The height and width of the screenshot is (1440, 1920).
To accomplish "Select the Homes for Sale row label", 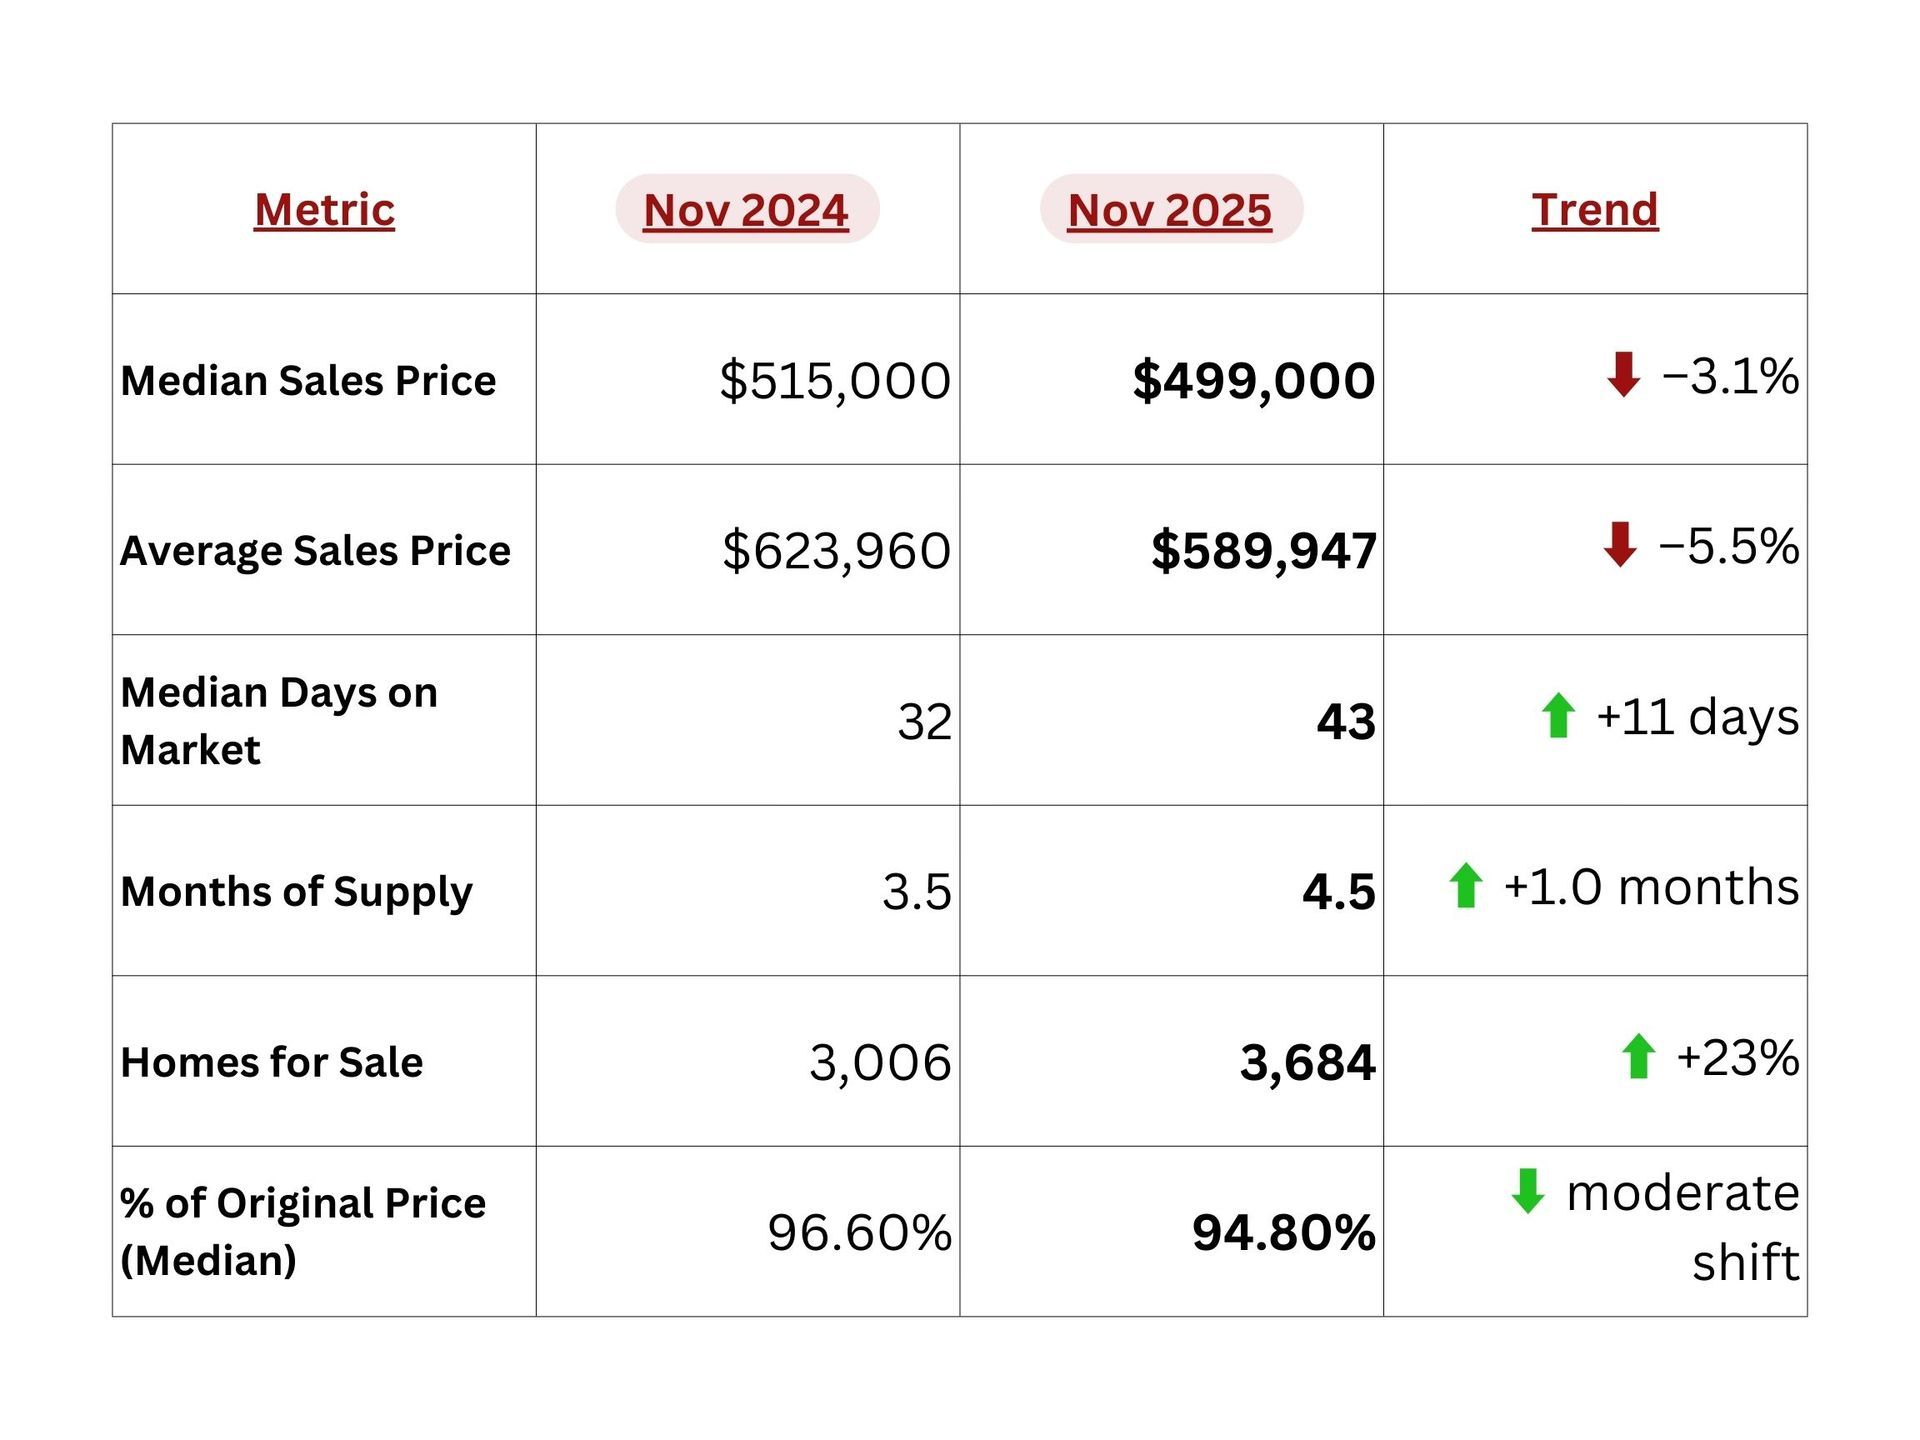I will (x=271, y=1062).
